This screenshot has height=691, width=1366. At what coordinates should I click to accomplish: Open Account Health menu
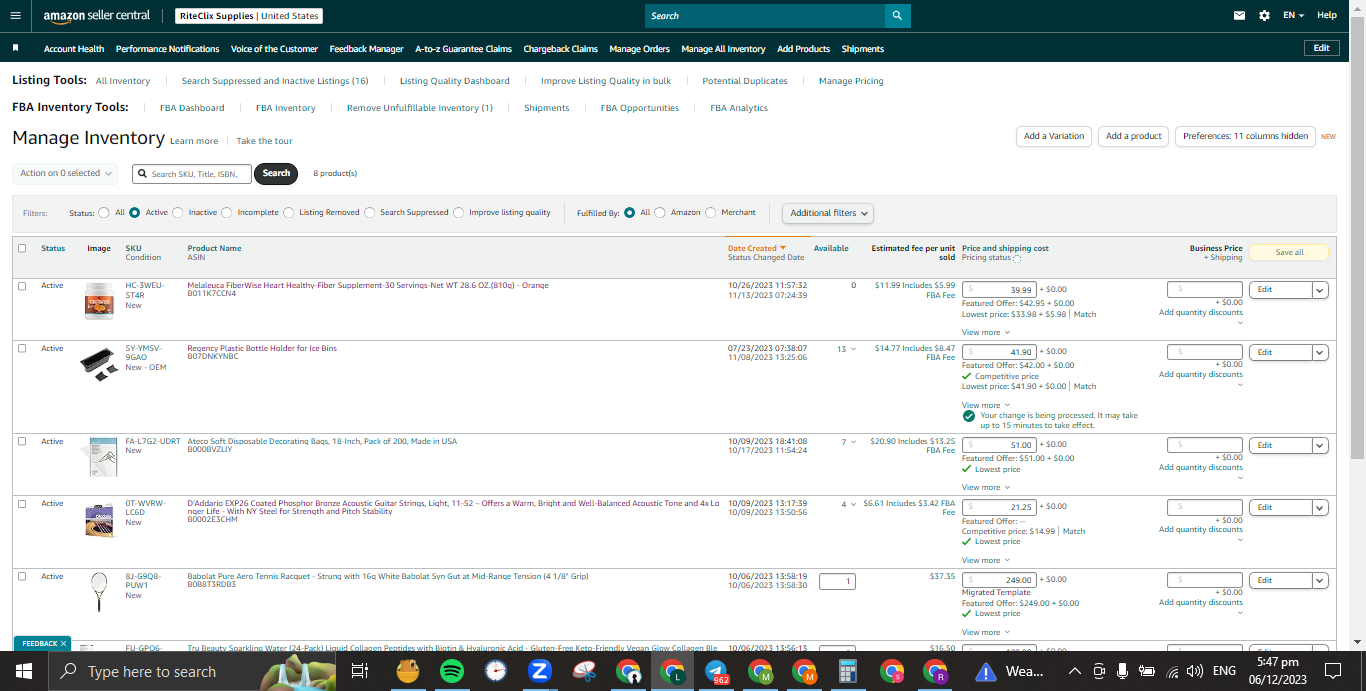74,49
